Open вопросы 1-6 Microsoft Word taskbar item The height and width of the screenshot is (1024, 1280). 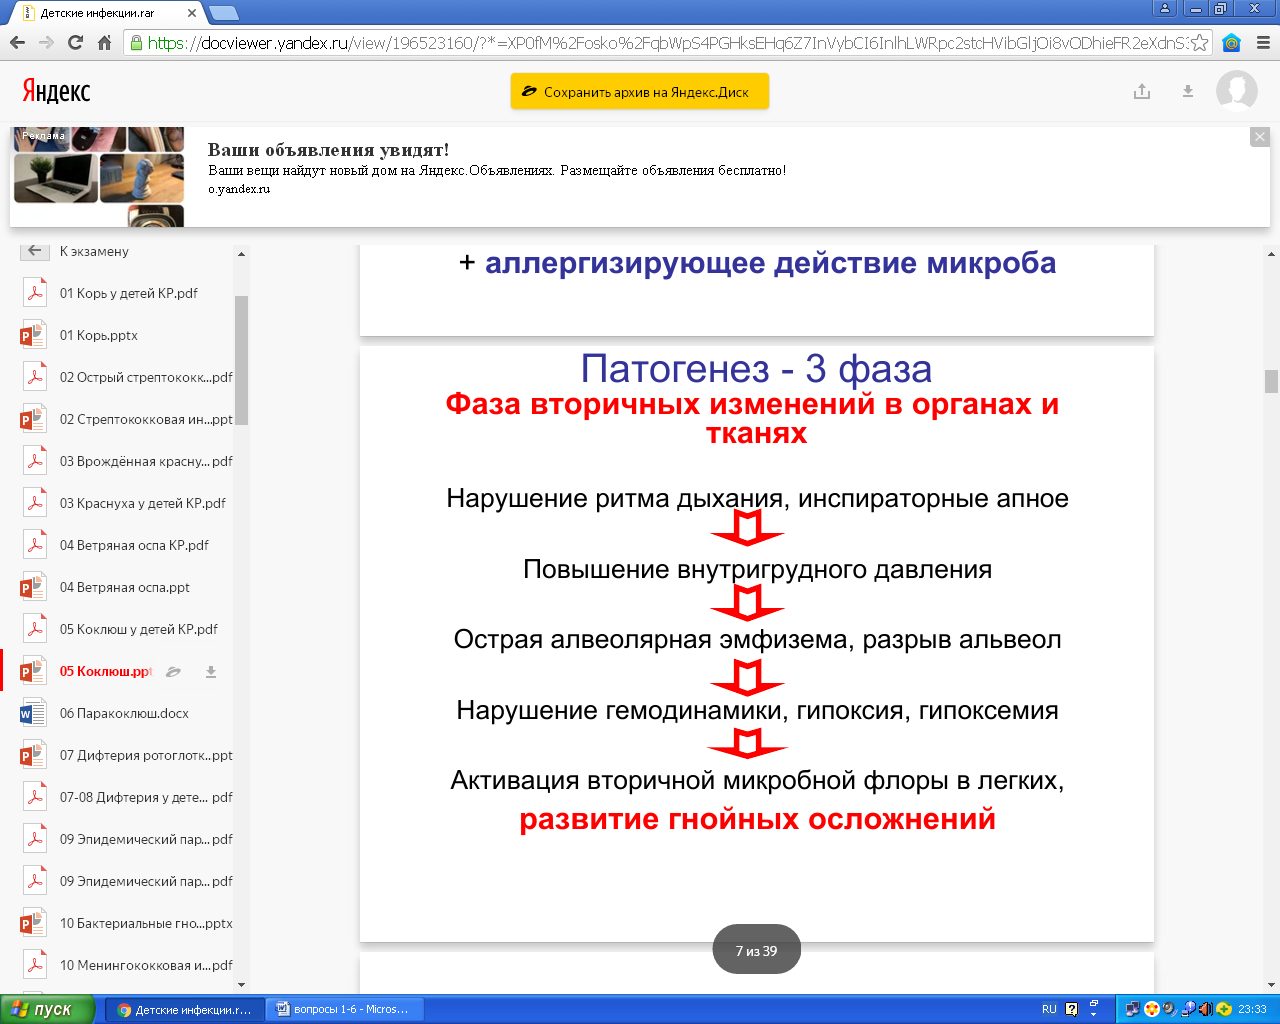(346, 1009)
